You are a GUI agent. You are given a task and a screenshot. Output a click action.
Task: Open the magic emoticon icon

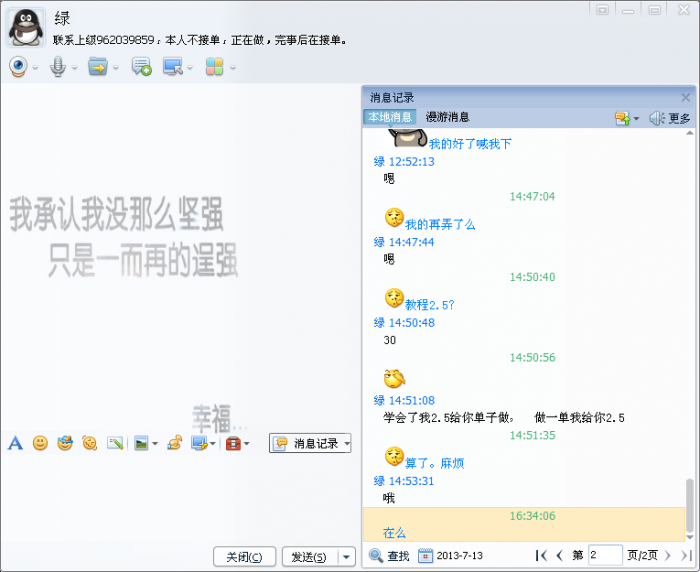tap(65, 443)
